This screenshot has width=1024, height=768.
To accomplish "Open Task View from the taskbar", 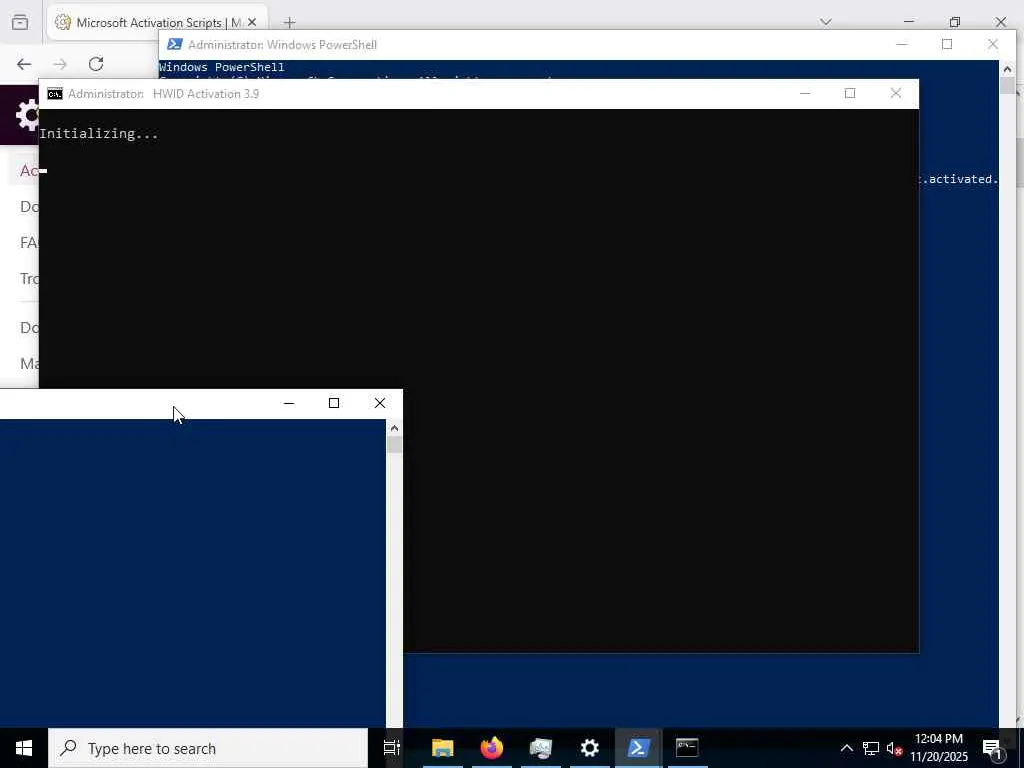I will (392, 748).
